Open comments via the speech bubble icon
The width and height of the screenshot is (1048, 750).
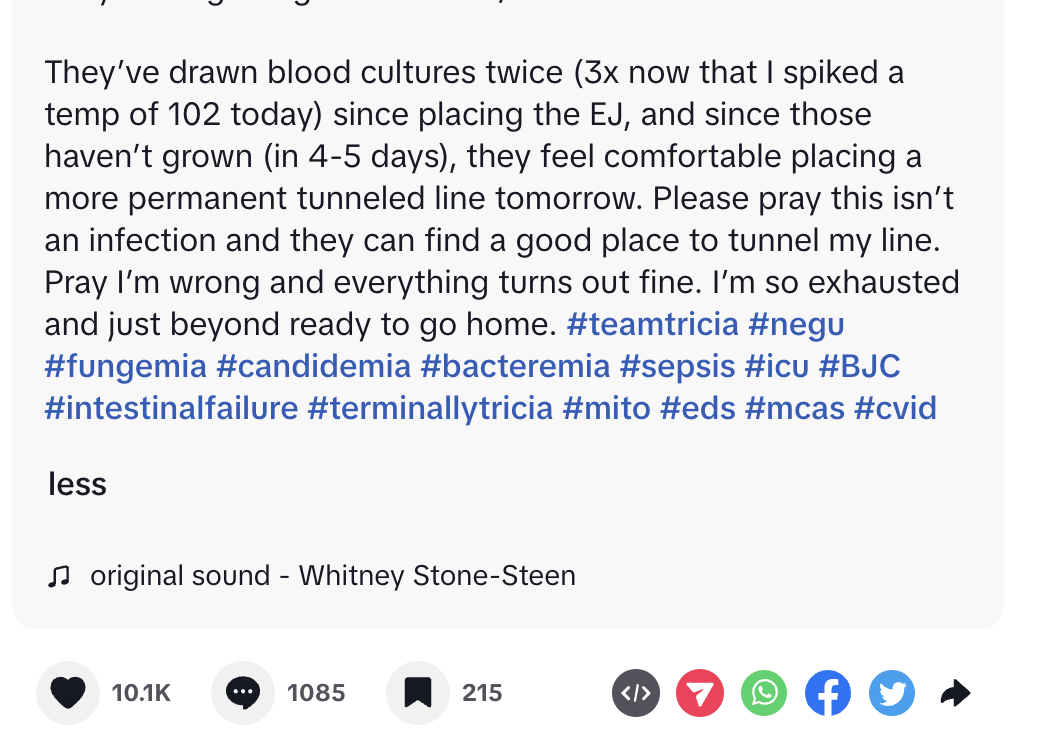coord(243,693)
